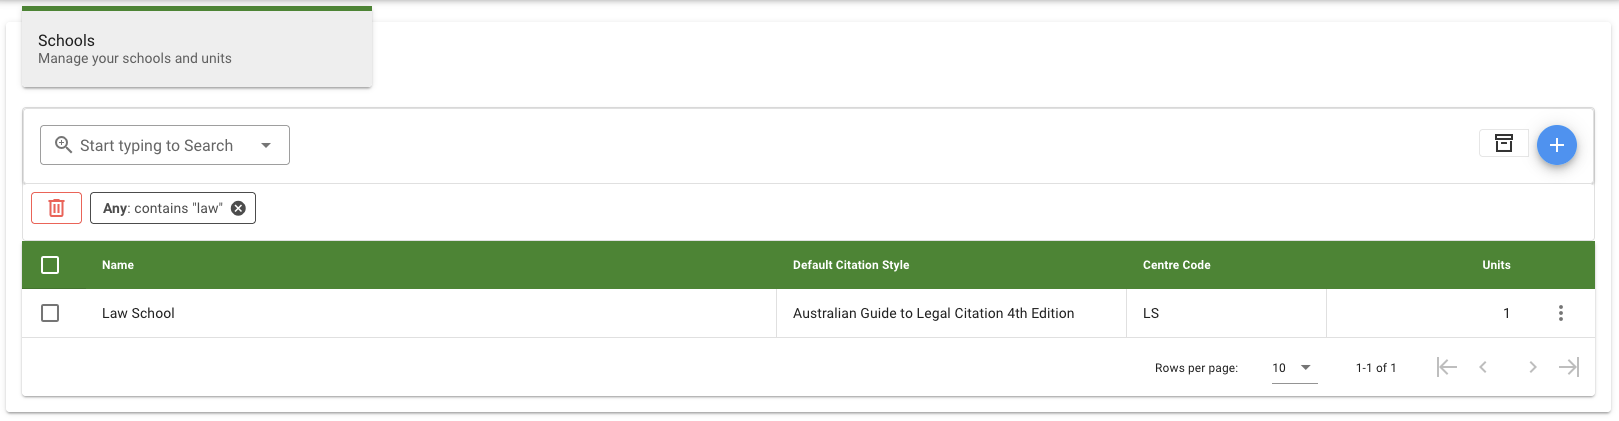Sort by Default Citation Style header
1619x421 pixels.
[x=851, y=265]
